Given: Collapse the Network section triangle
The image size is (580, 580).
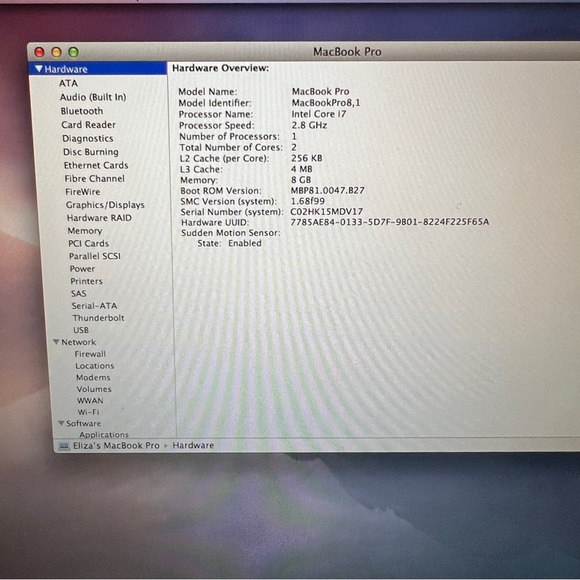Looking at the screenshot, I should (x=56, y=342).
